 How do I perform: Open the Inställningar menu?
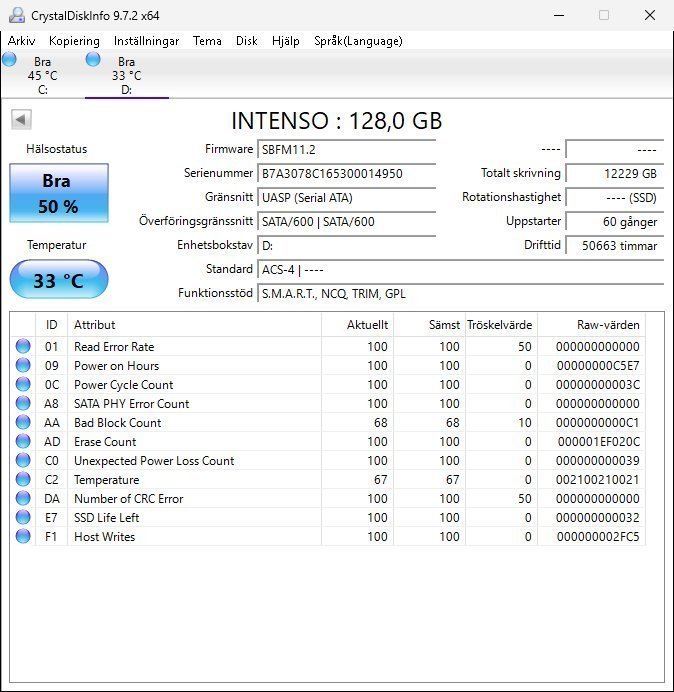[146, 41]
